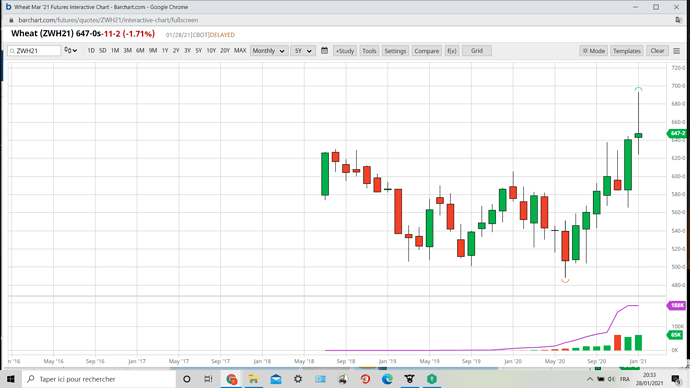The width and height of the screenshot is (690, 388).
Task: Click the Compare button
Action: point(426,51)
